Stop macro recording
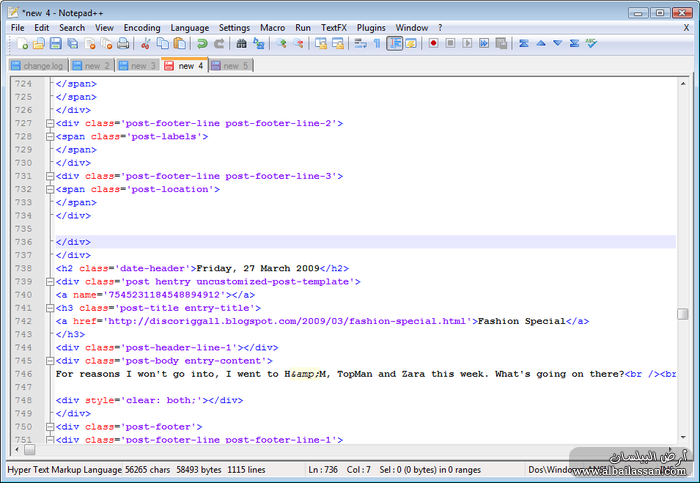Image resolution: width=700 pixels, height=483 pixels. pyautogui.click(x=450, y=43)
